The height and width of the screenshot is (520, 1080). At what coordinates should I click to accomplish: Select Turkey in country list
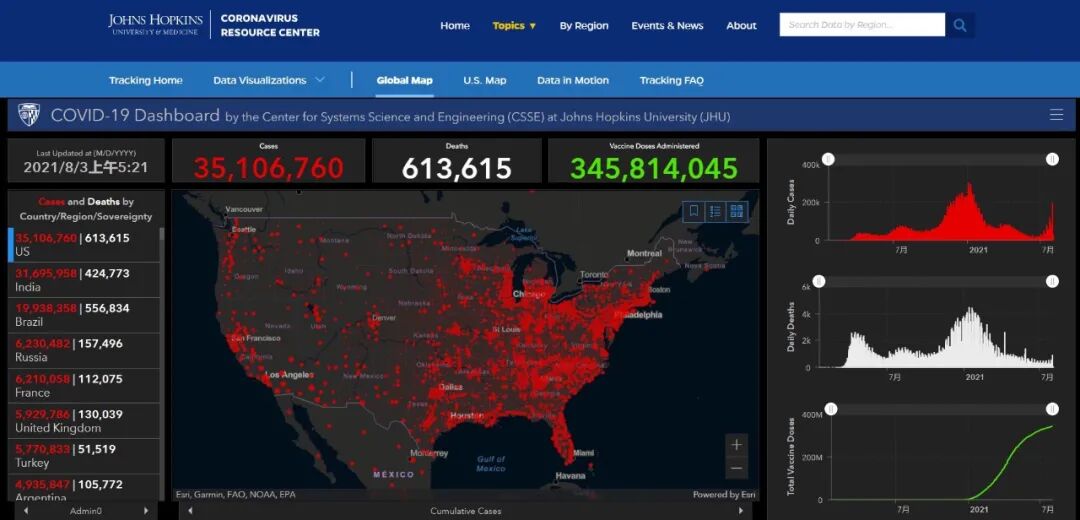click(x=83, y=455)
